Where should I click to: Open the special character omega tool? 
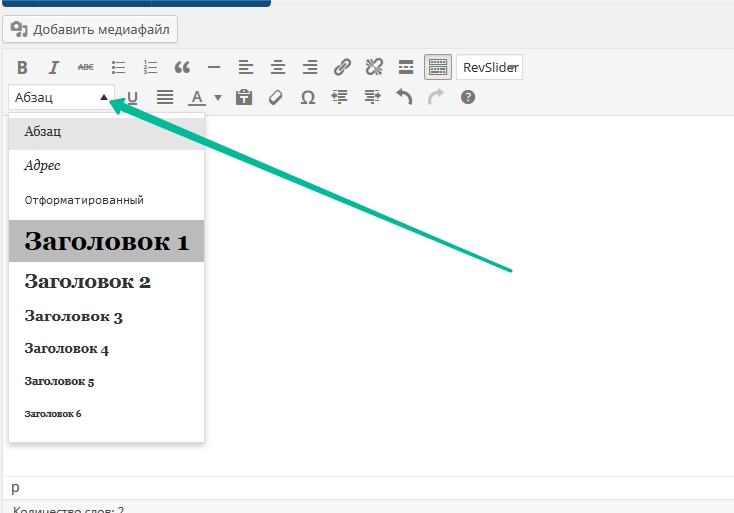[x=307, y=98]
